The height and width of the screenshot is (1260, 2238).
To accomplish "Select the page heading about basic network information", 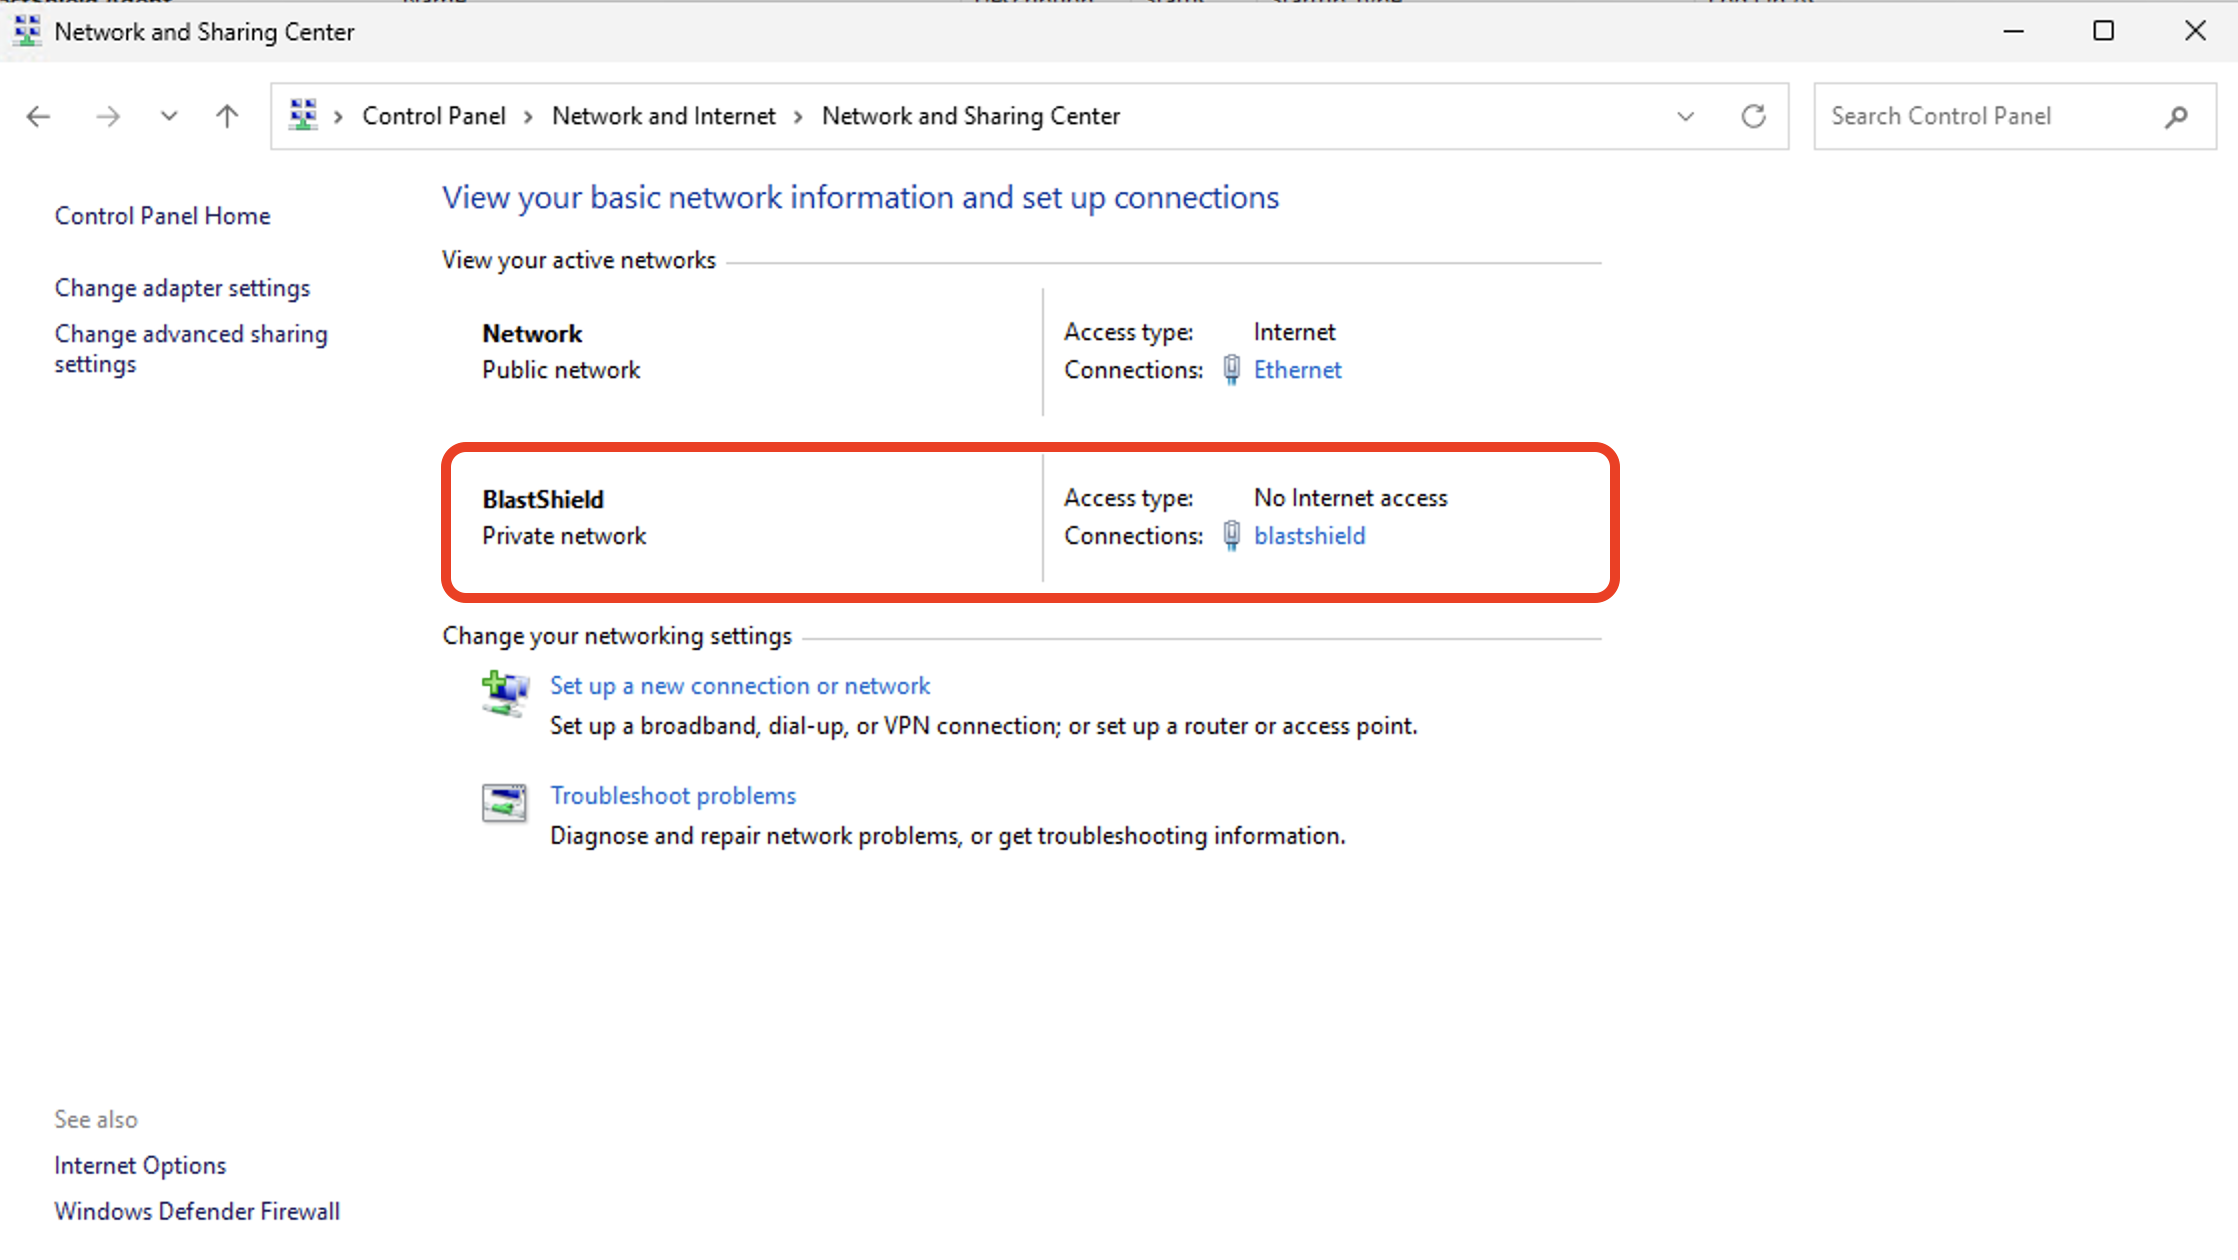I will 861,198.
